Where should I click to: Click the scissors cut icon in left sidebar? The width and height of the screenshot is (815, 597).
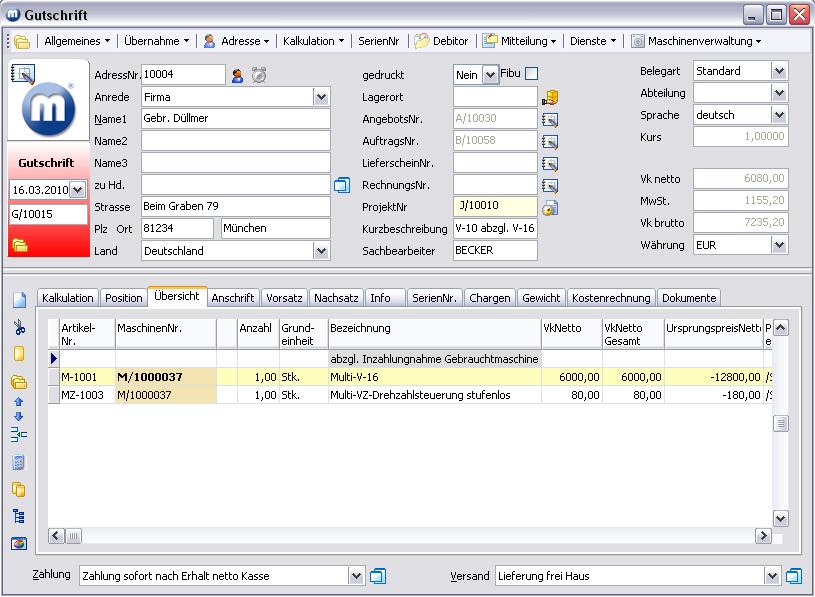pyautogui.click(x=19, y=327)
